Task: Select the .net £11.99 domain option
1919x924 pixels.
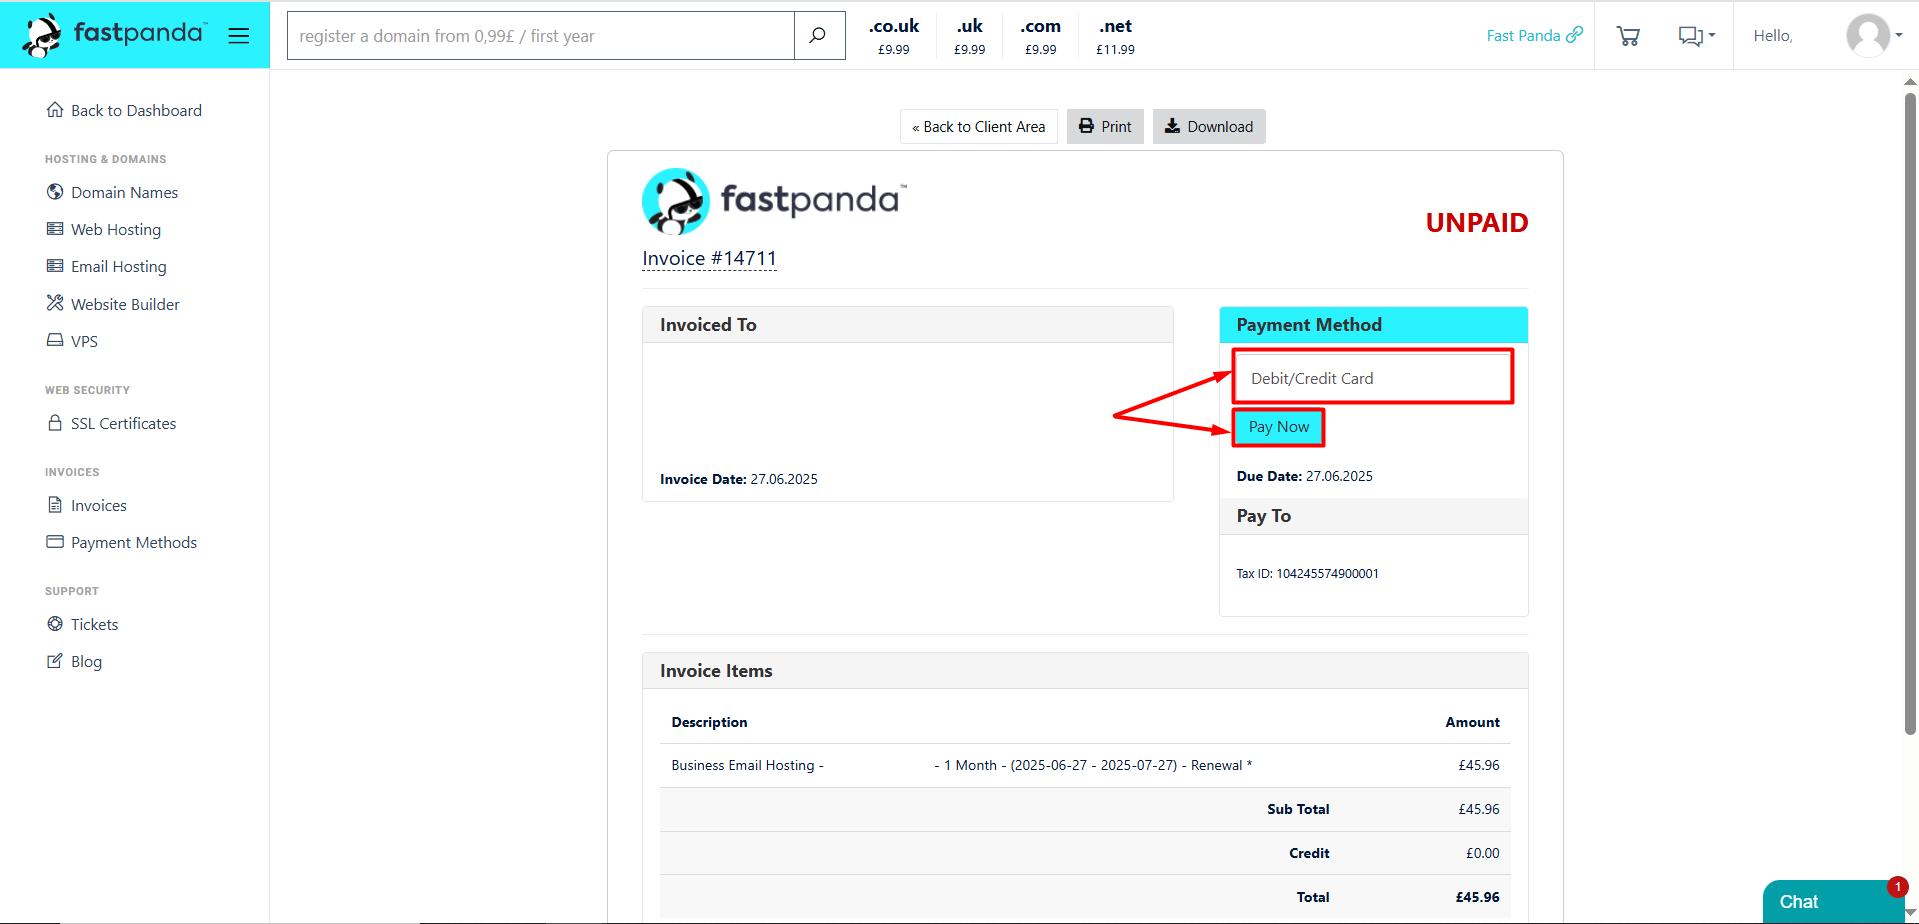Action: (x=1115, y=36)
